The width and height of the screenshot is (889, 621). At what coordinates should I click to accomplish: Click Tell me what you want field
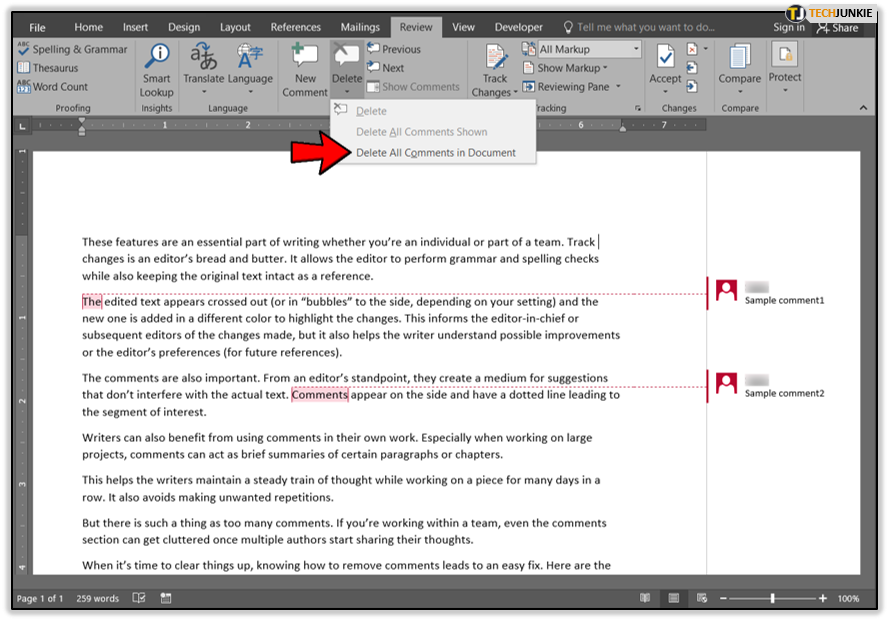639,27
